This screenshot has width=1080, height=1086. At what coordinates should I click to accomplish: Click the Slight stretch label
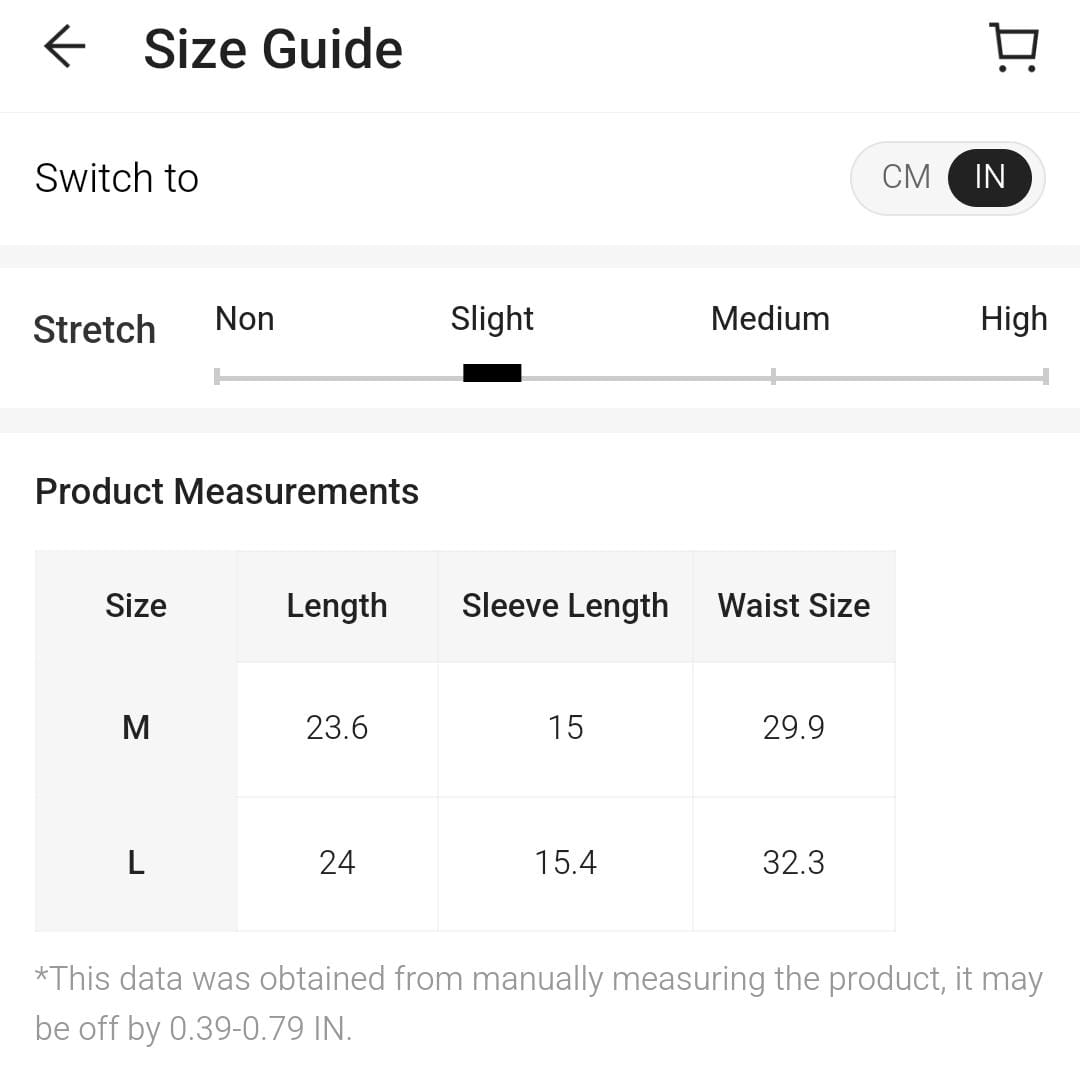[x=492, y=319]
